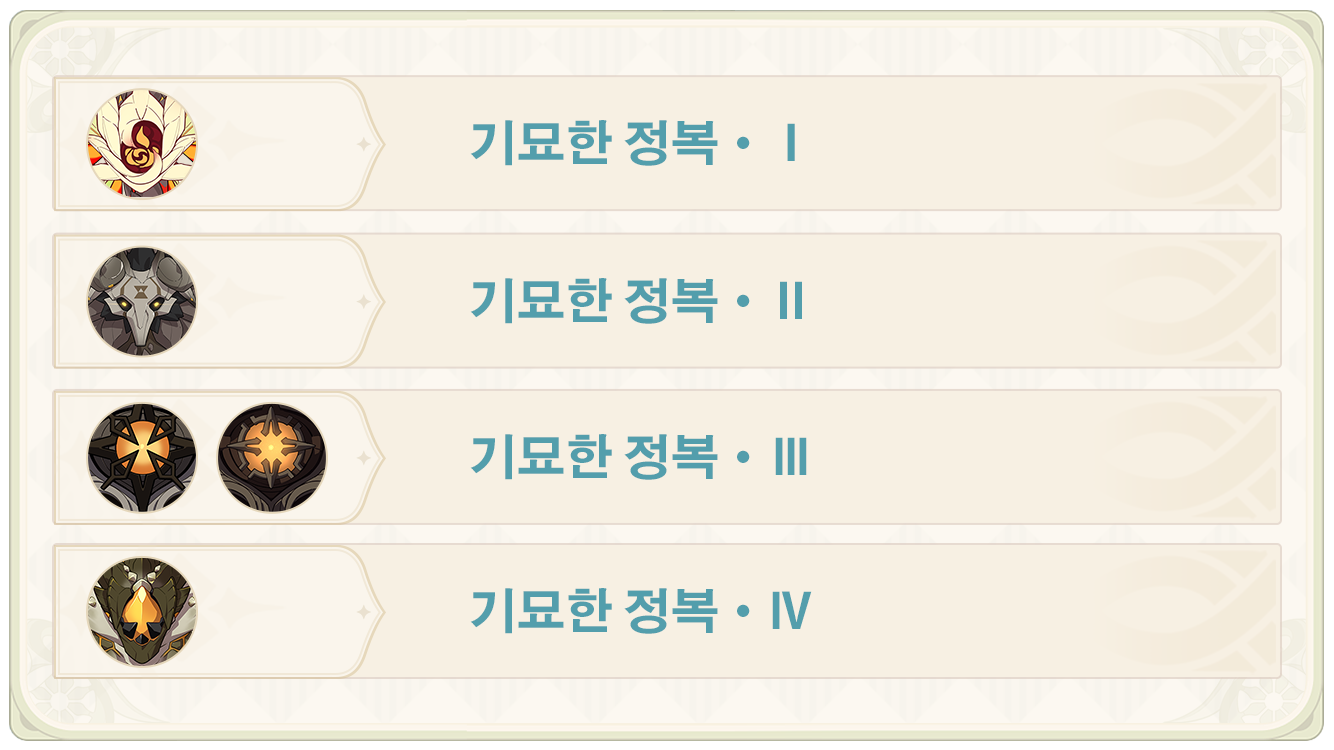The image size is (1334, 750).
Task: Select the gray horned mask icon with yellow eyes
Action: coord(142,301)
